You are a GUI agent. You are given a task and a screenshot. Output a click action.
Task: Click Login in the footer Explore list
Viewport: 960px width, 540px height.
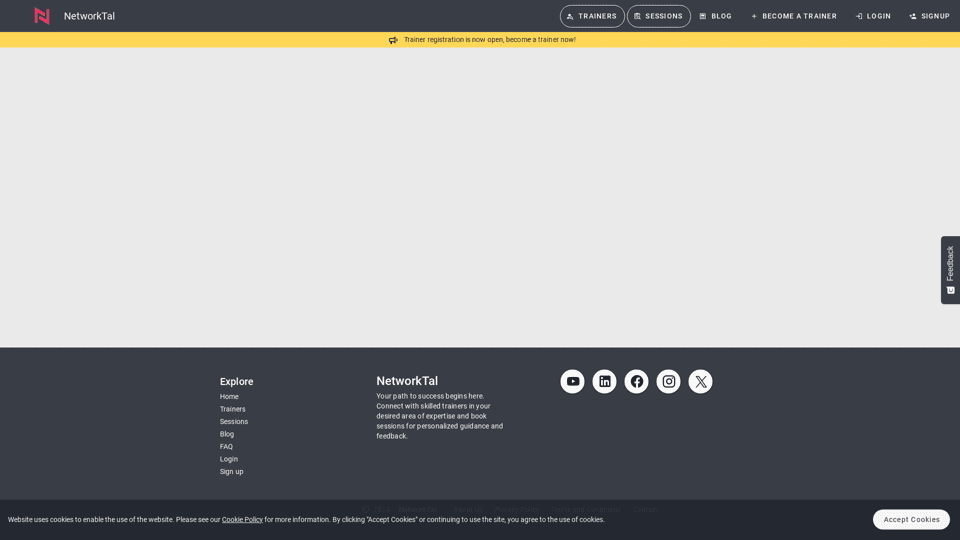pyautogui.click(x=229, y=459)
